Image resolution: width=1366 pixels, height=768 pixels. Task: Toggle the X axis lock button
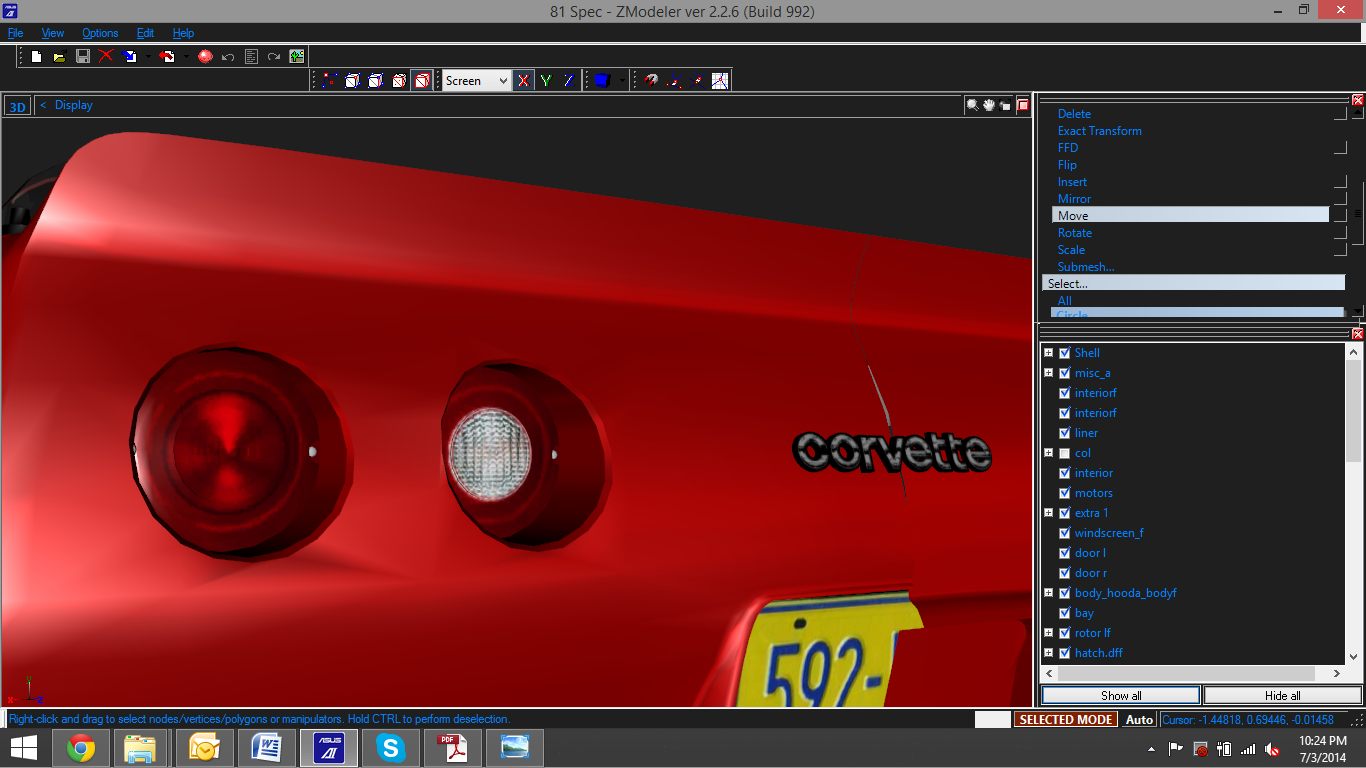coord(523,80)
